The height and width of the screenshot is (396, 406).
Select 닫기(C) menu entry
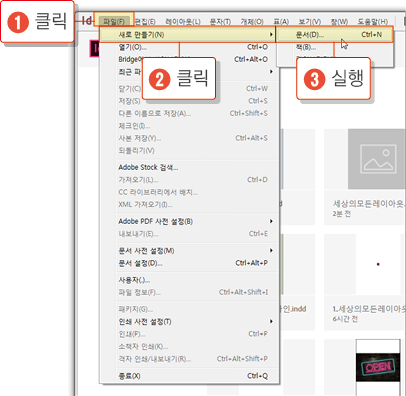click(x=189, y=89)
